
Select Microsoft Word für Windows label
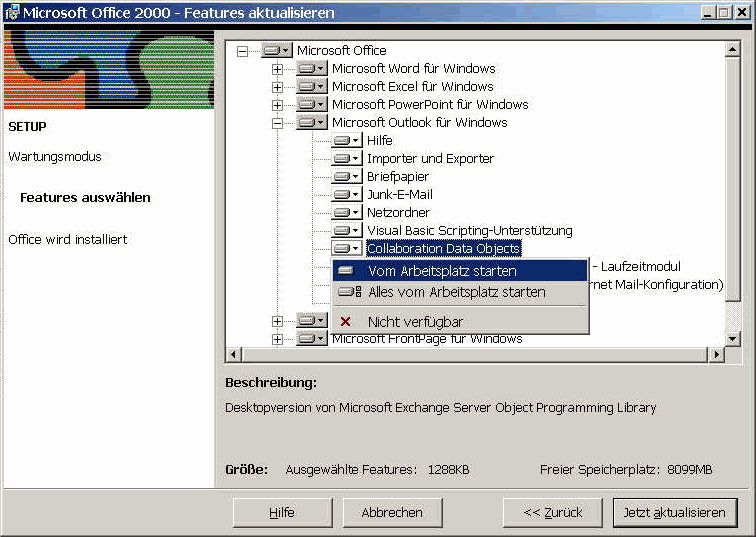tap(414, 68)
